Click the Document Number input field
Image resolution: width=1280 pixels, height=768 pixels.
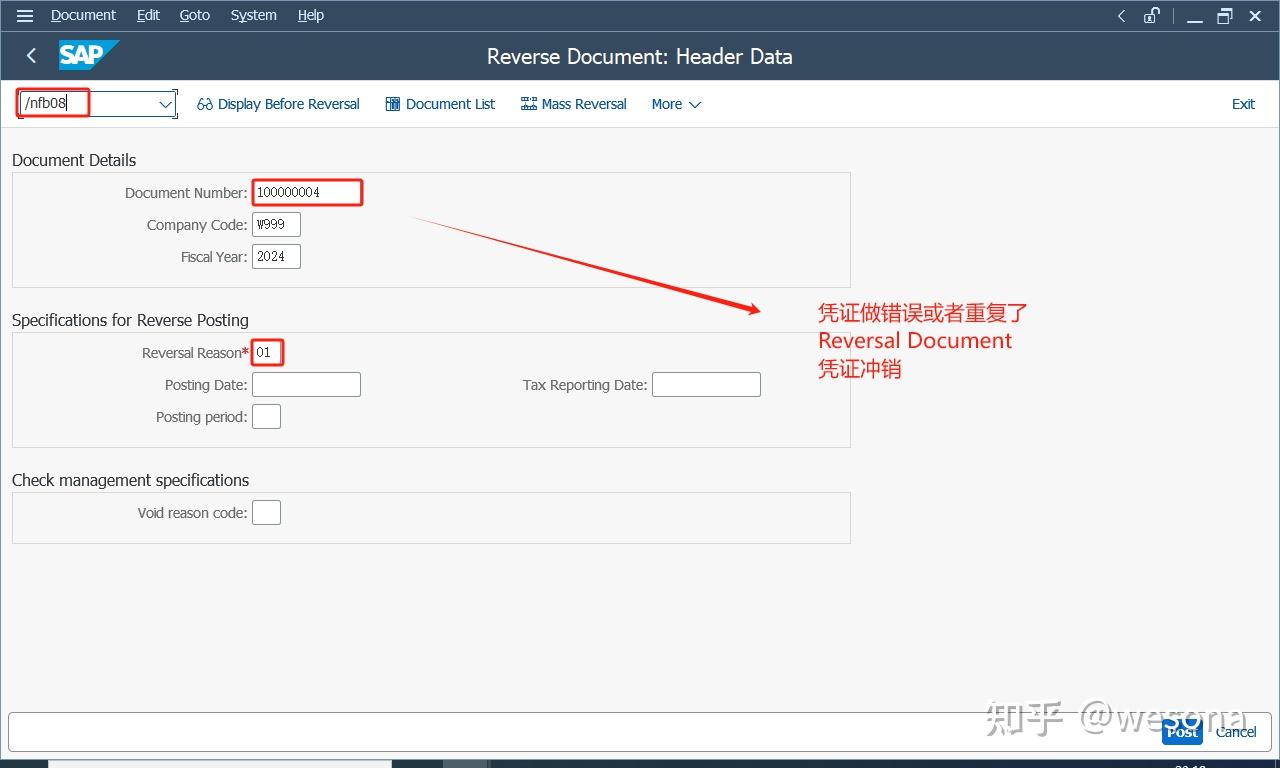306,192
